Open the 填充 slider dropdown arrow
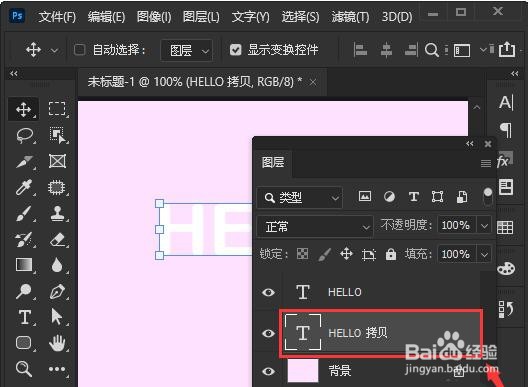Viewport: 528px width, 387px height. 484,254
